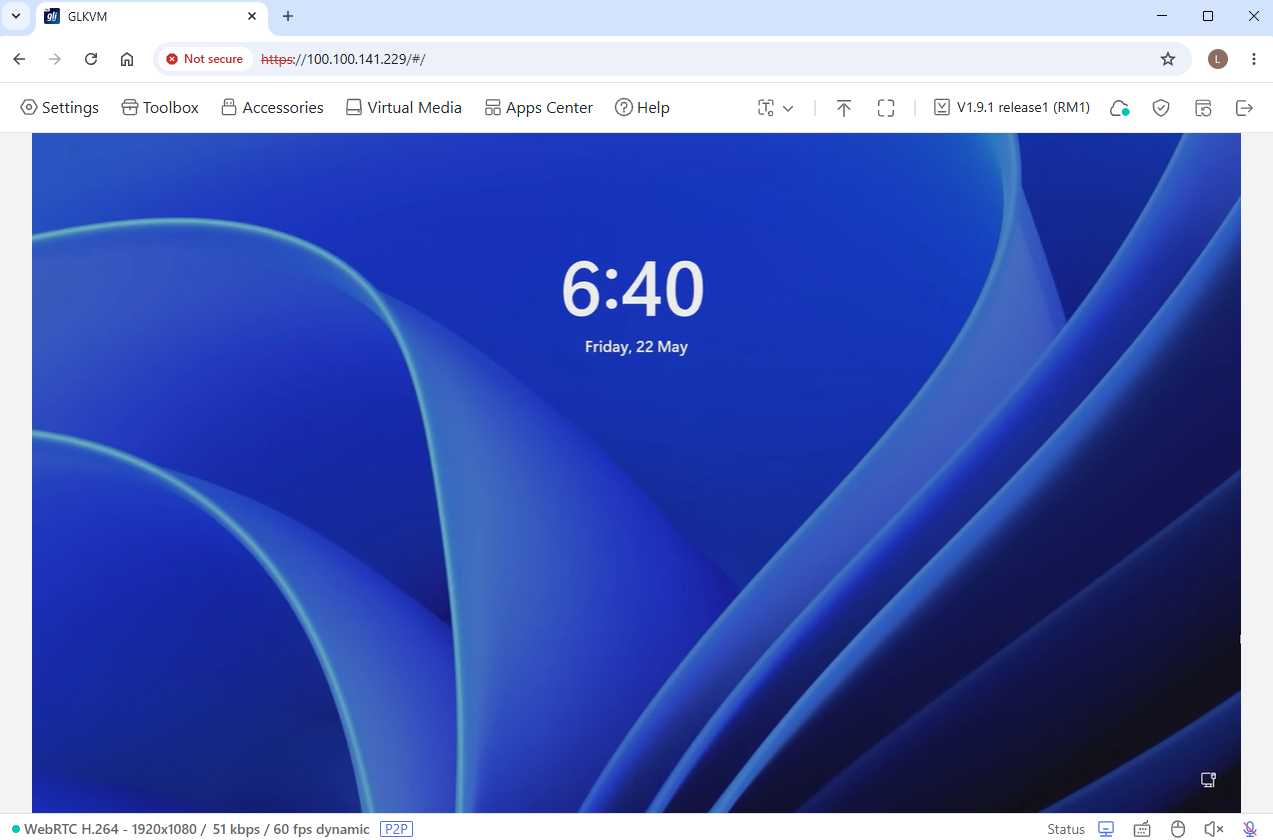Toggle the muted microphone icon

tap(1250, 829)
